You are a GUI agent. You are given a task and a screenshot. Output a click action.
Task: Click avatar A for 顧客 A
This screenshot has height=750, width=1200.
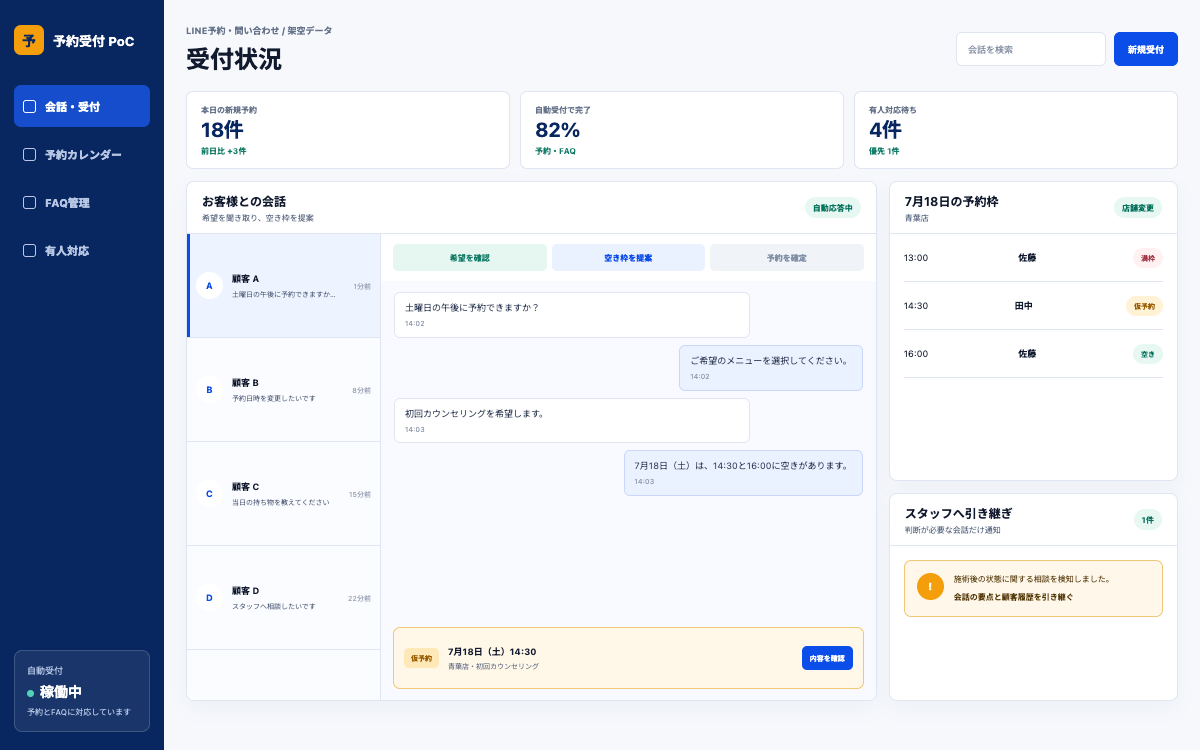click(209, 286)
